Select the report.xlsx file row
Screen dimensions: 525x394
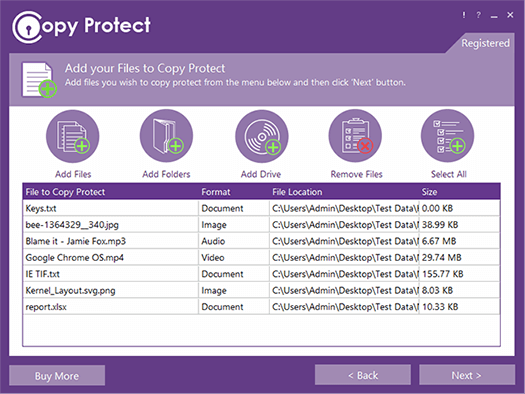[x=261, y=307]
